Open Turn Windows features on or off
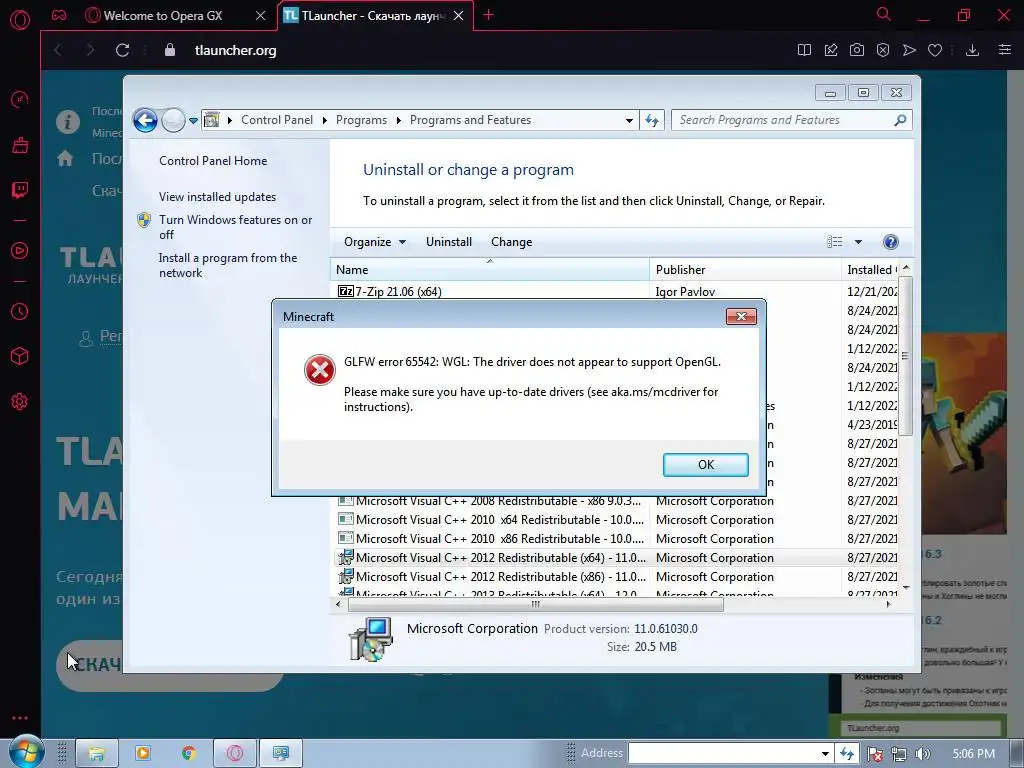The height and width of the screenshot is (768, 1024). tap(235, 227)
